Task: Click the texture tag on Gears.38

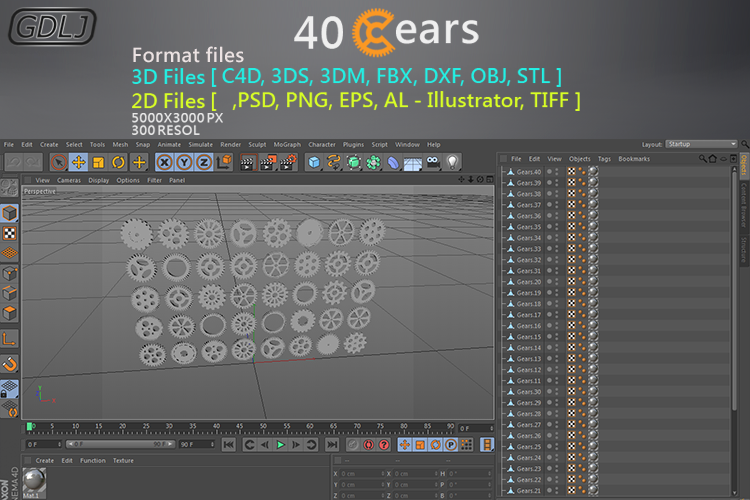Action: 572,194
